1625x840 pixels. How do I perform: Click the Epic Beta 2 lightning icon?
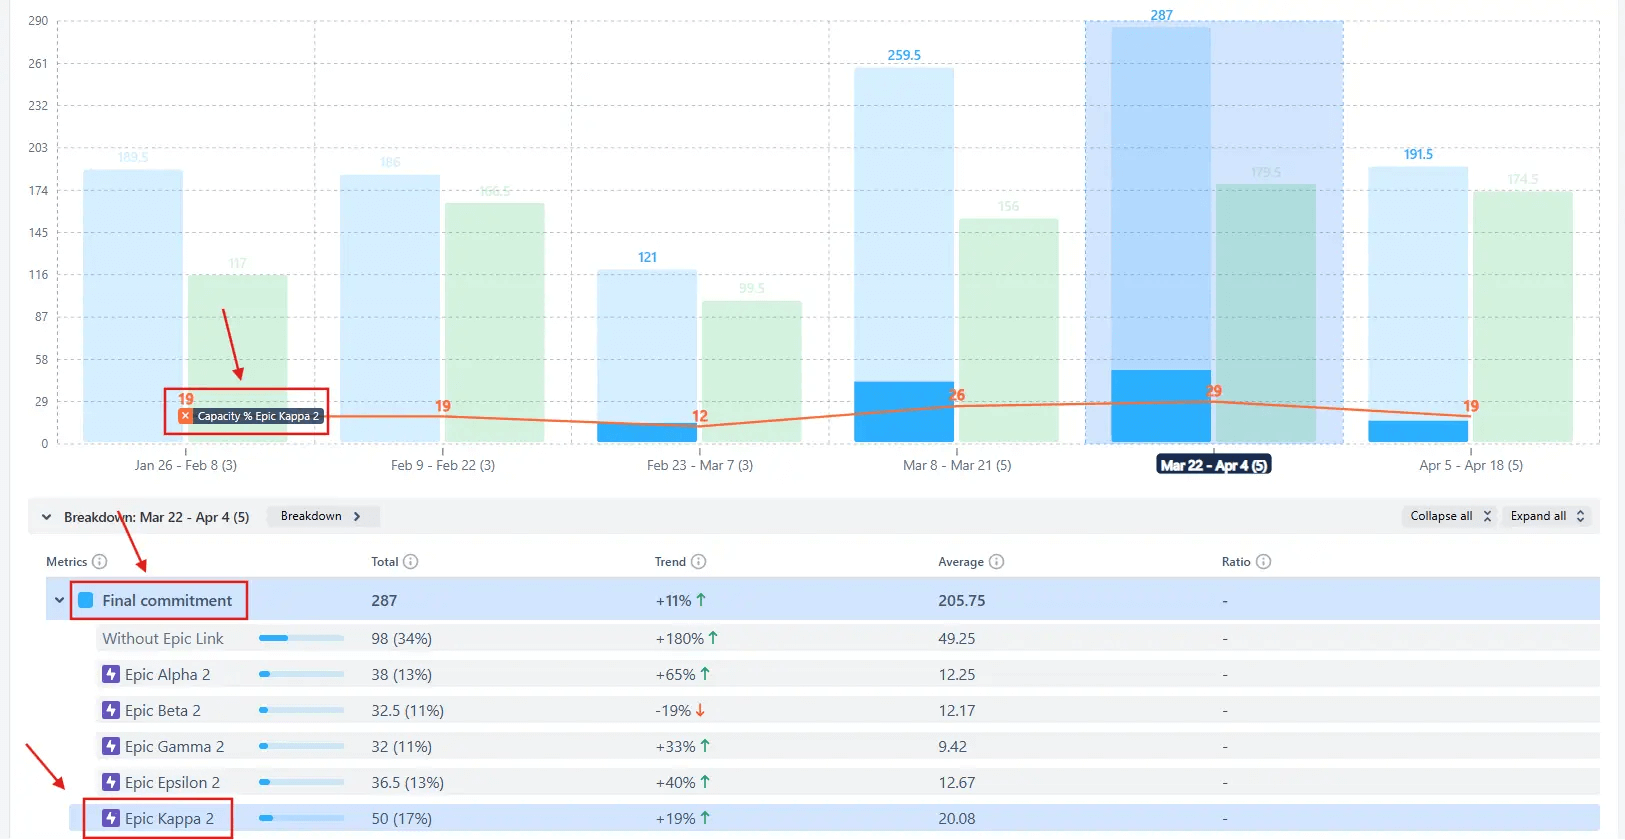[x=111, y=711]
